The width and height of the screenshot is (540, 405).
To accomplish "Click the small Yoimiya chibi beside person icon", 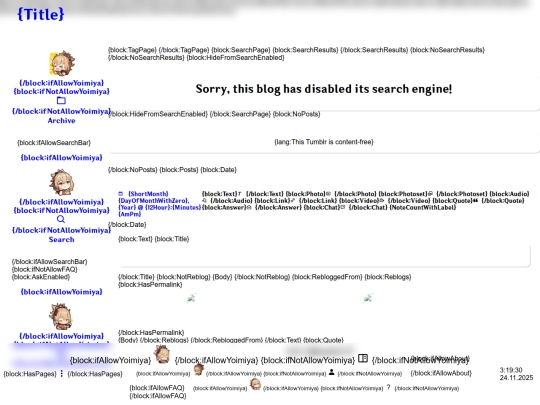I will pos(198,370).
